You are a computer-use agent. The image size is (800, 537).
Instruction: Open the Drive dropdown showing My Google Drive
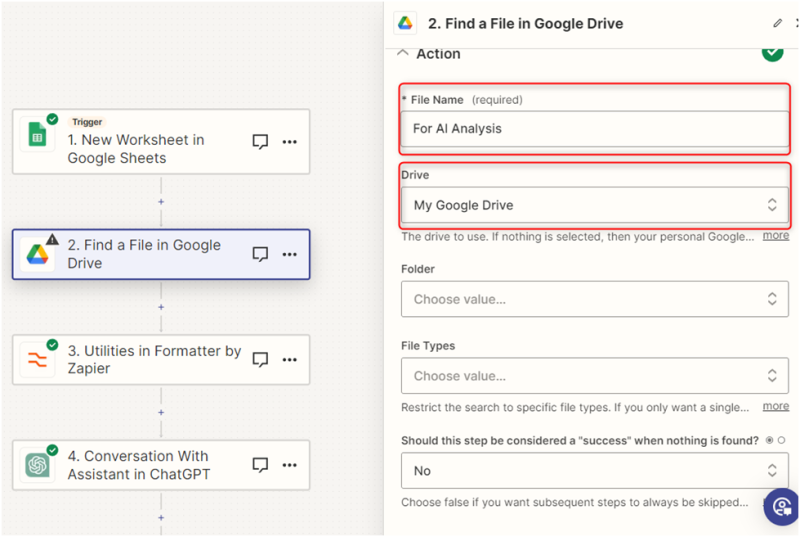(x=594, y=205)
